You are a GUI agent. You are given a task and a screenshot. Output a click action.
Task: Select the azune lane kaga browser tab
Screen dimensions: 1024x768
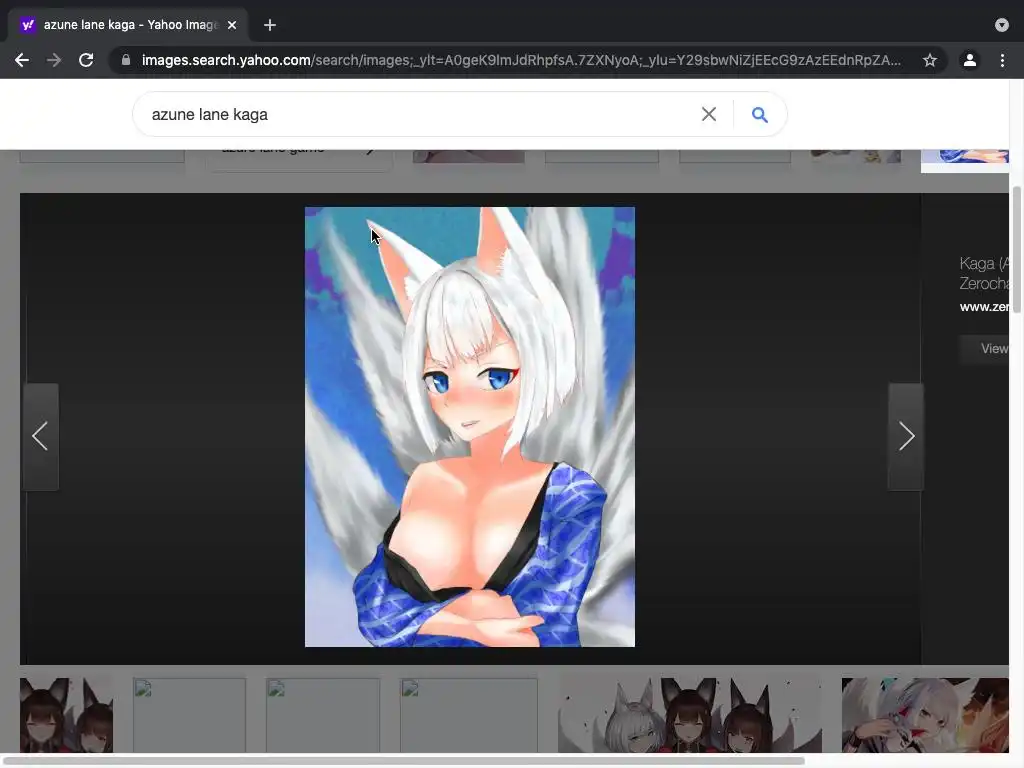click(128, 25)
